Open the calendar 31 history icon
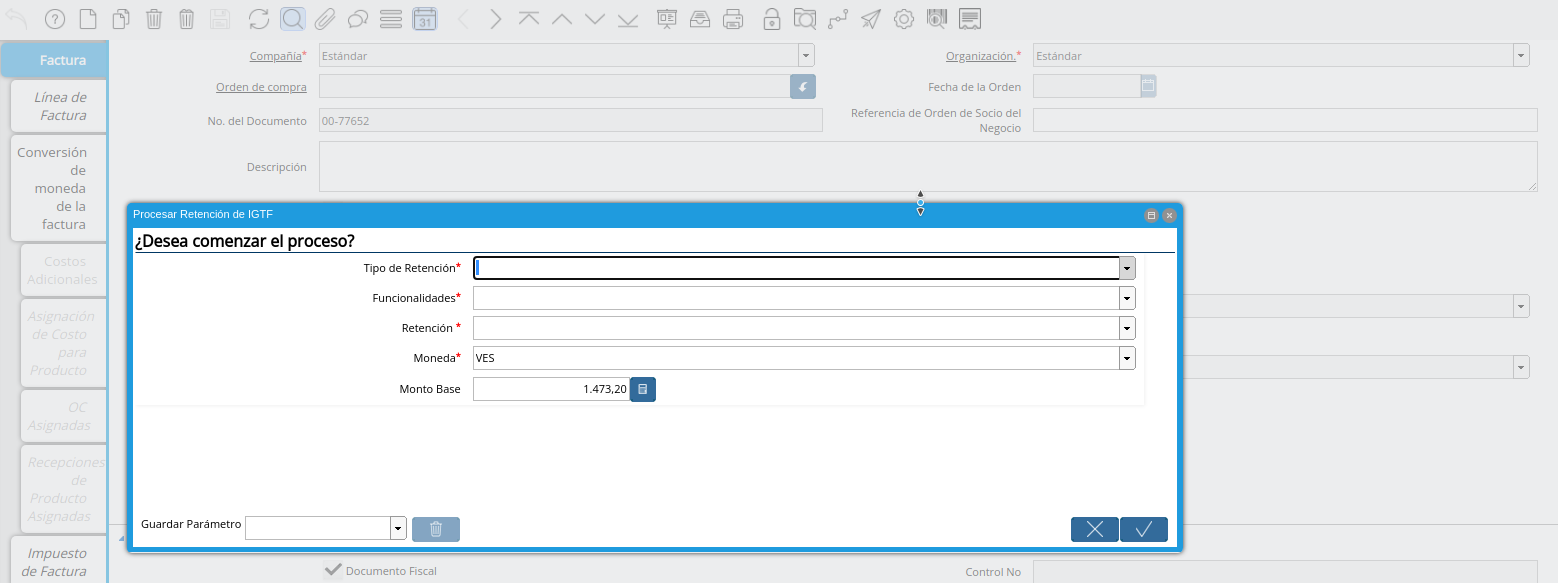The height and width of the screenshot is (583, 1558). coord(424,18)
